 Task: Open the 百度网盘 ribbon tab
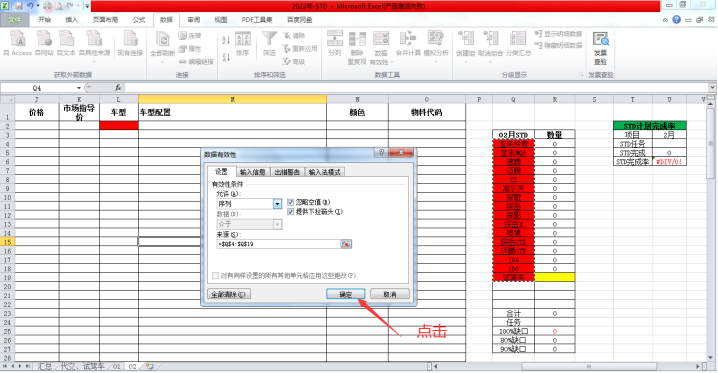[299, 20]
